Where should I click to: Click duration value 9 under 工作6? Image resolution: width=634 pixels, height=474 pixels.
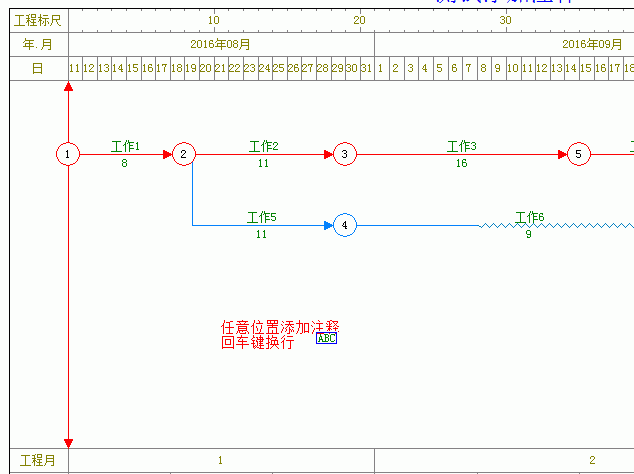pyautogui.click(x=528, y=234)
